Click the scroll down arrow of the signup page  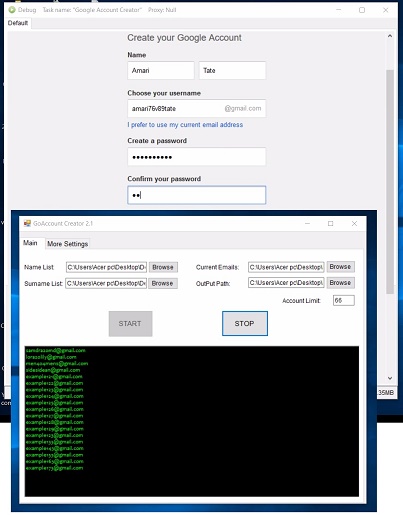tap(390, 378)
